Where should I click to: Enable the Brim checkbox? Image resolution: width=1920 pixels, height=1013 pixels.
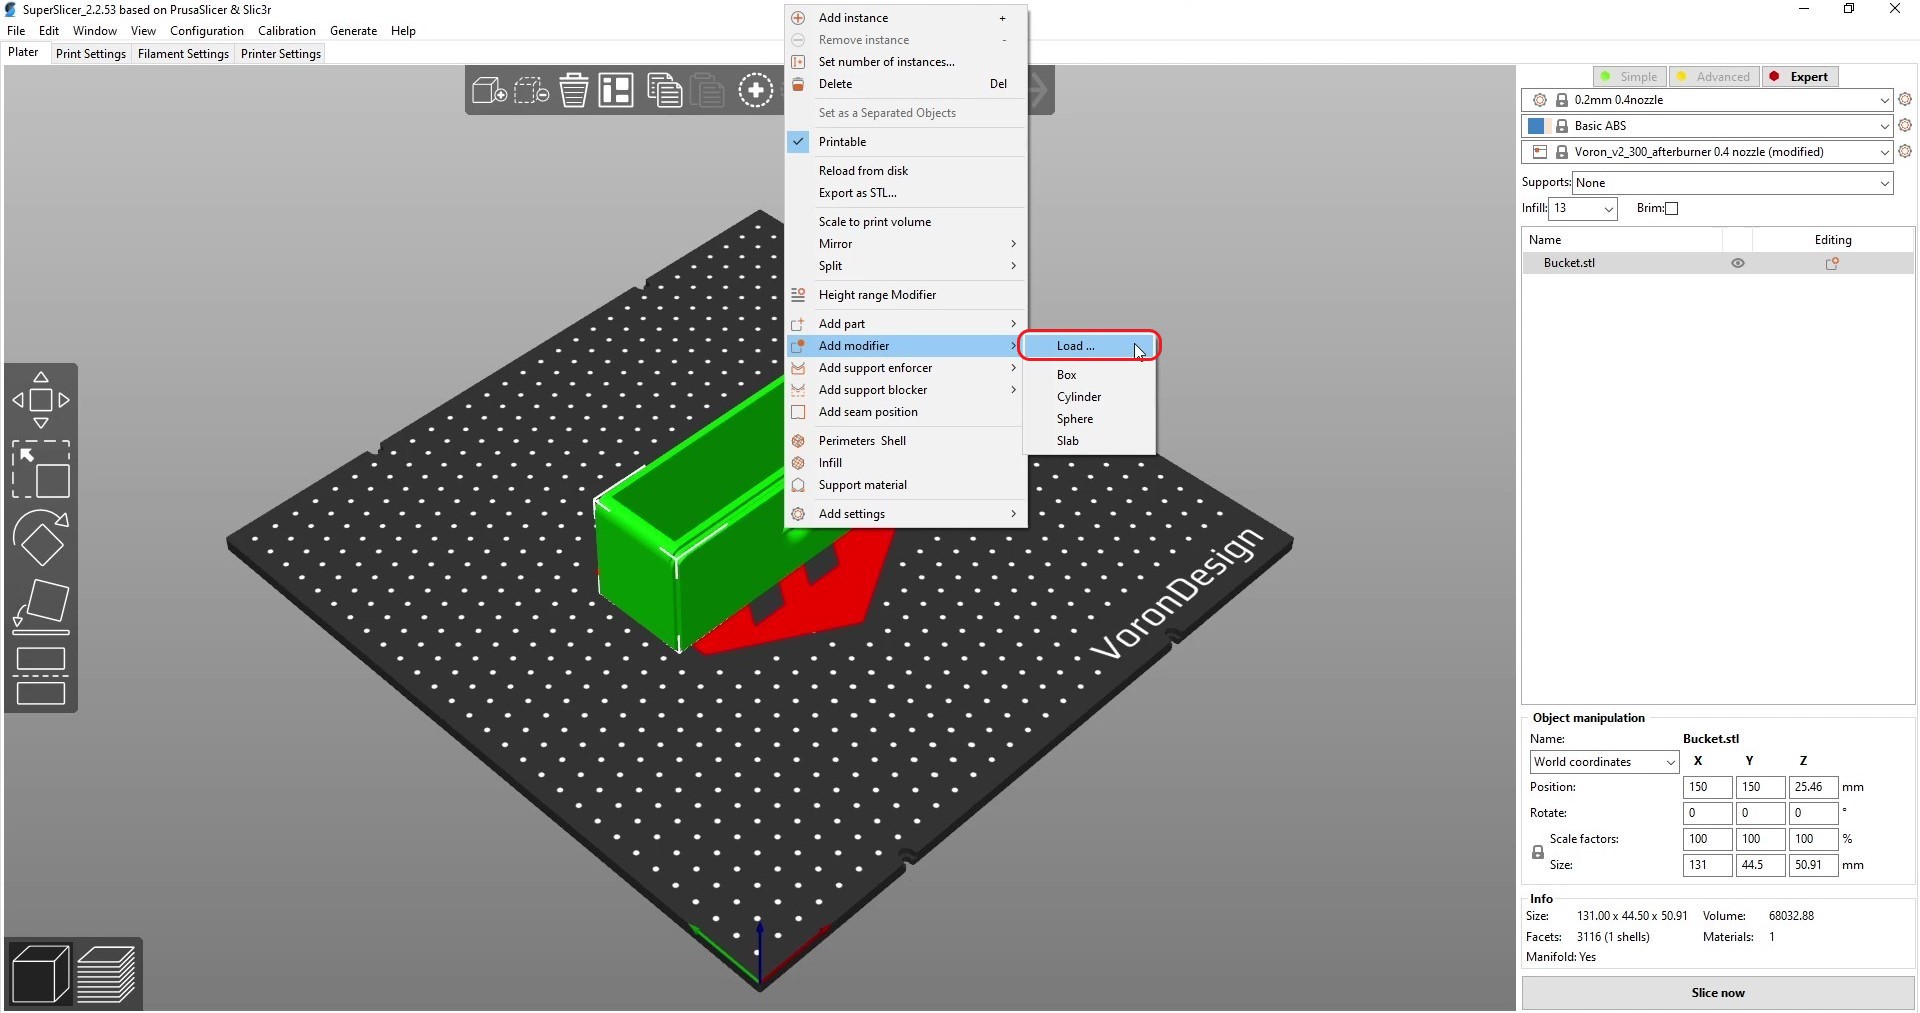(x=1671, y=209)
